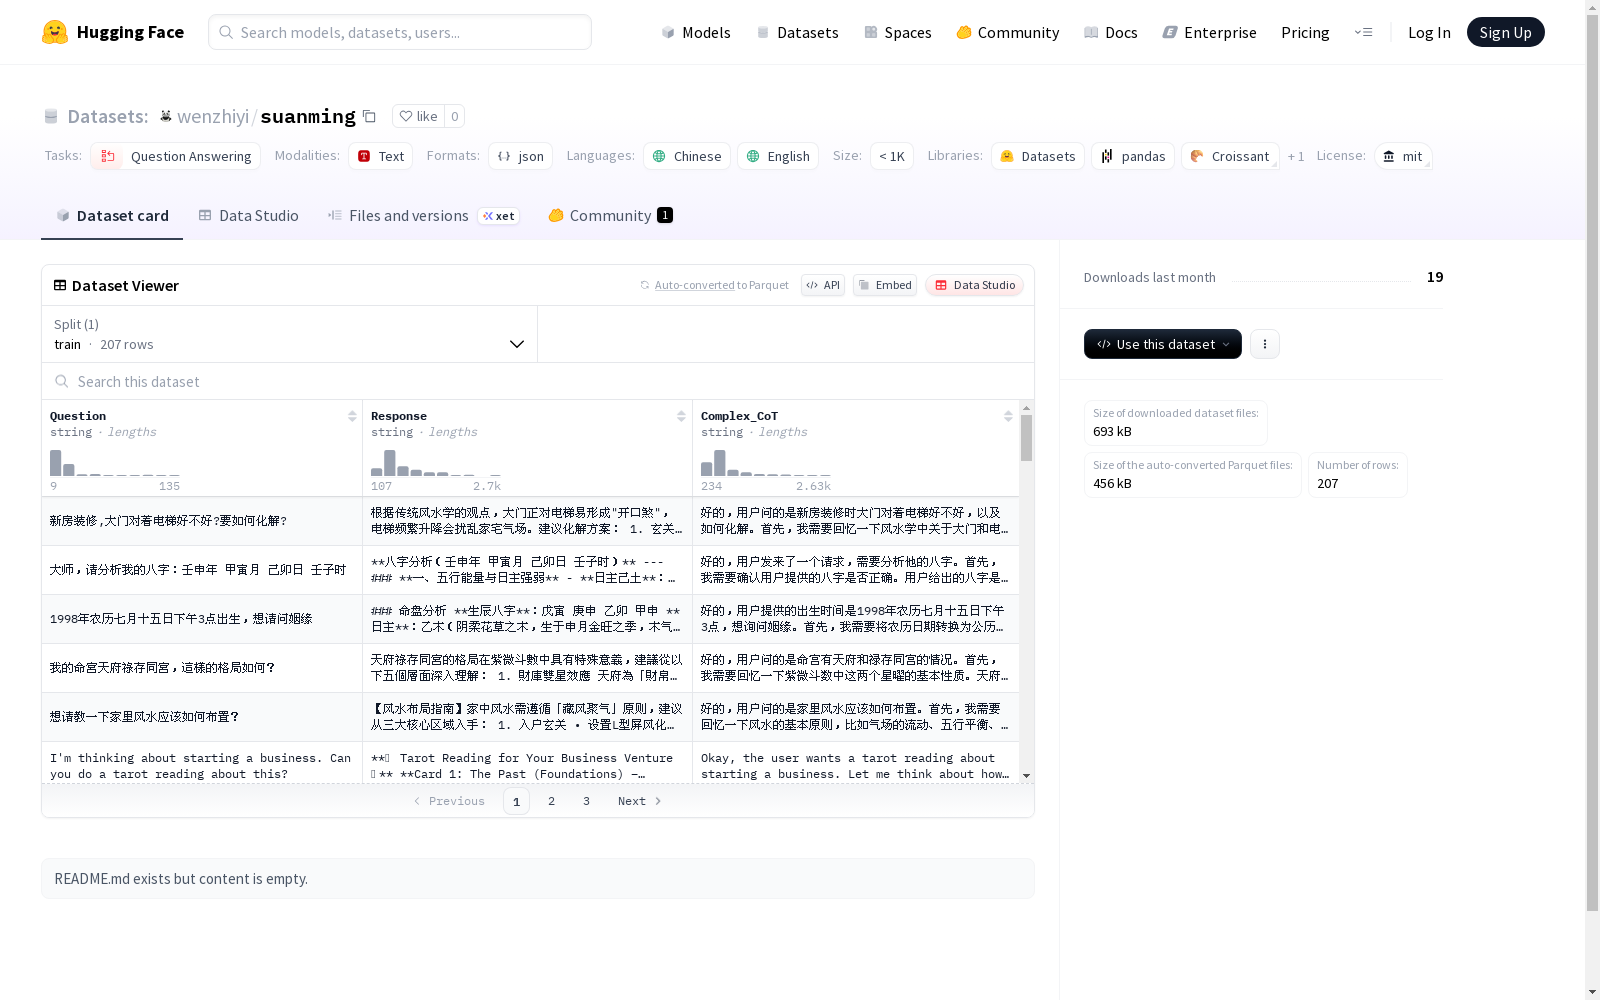Open Data Studio from viewer header
Viewport: 1600px width, 1000px height.
coord(974,285)
